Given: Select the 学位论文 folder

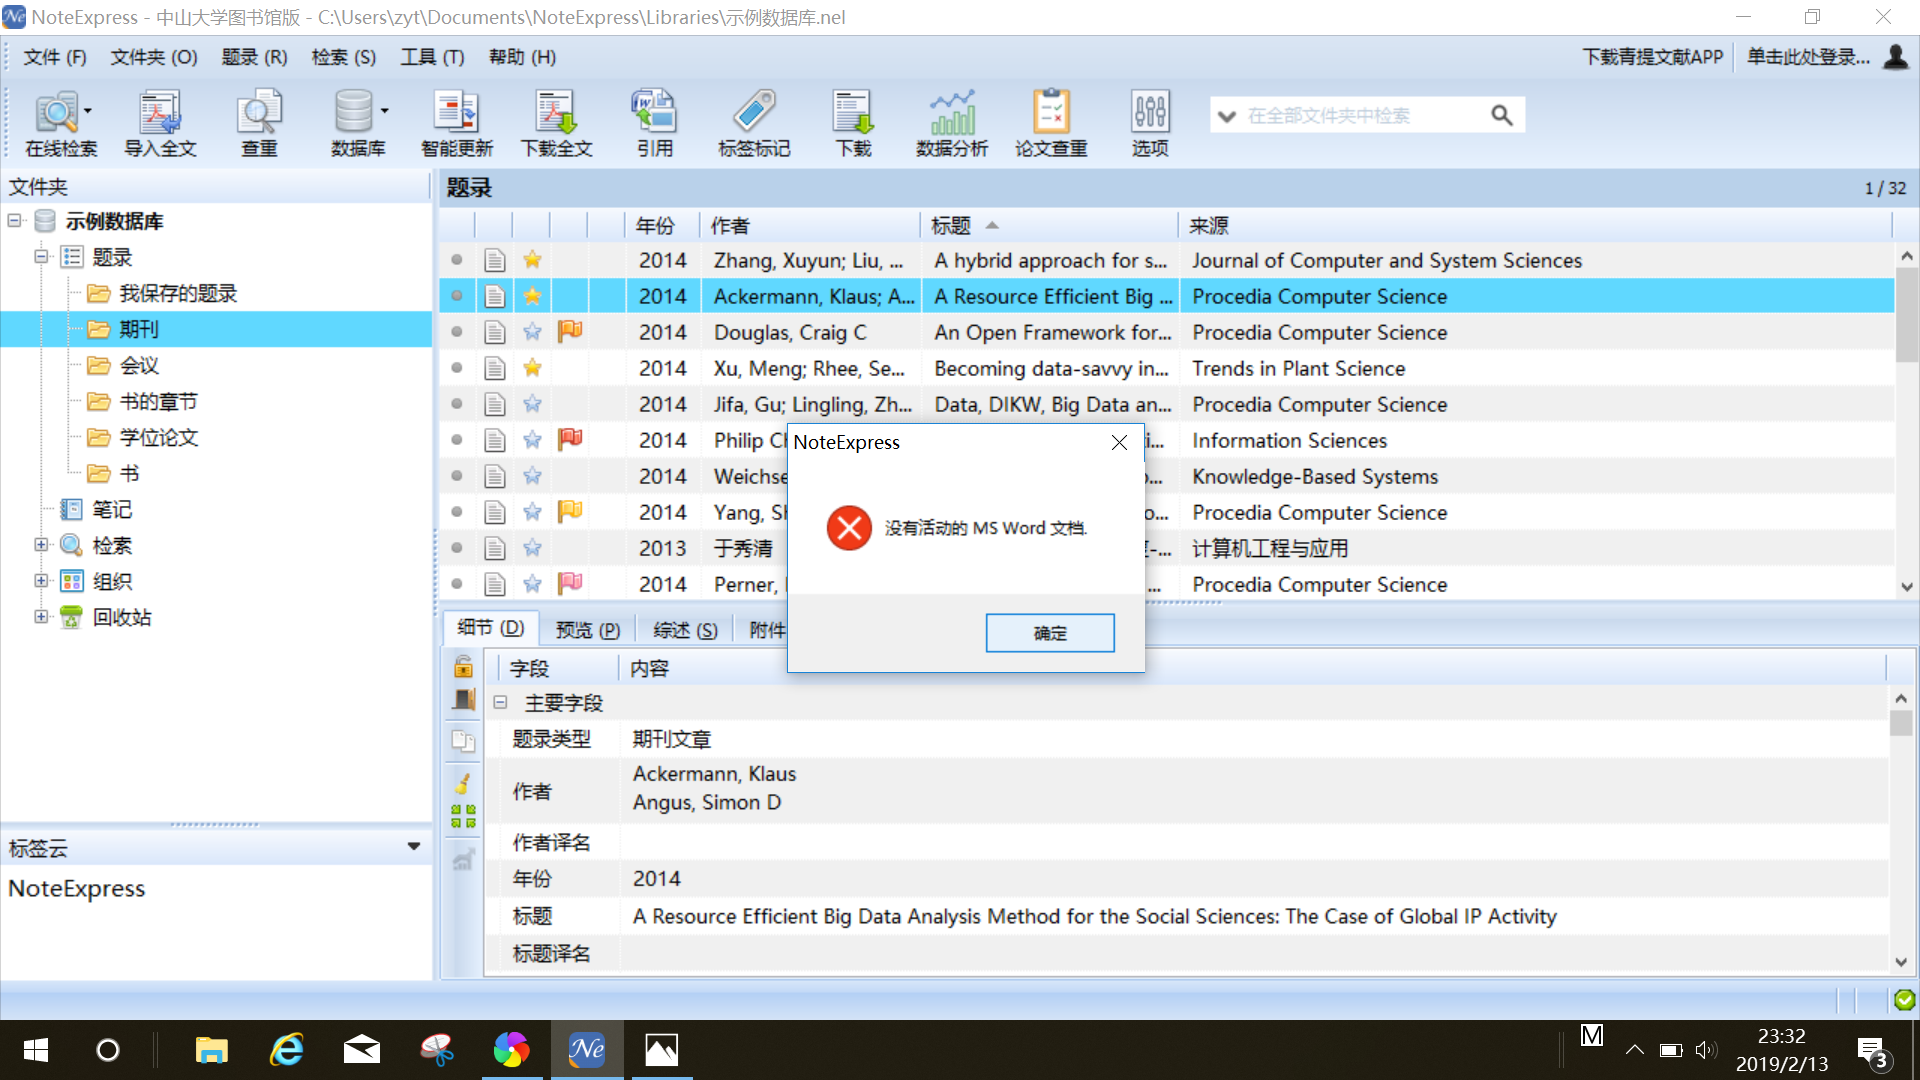Looking at the screenshot, I should pyautogui.click(x=159, y=437).
